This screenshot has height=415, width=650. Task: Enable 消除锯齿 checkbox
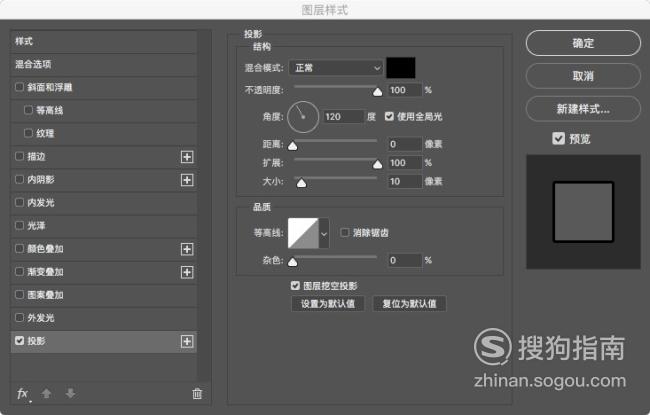tap(344, 233)
